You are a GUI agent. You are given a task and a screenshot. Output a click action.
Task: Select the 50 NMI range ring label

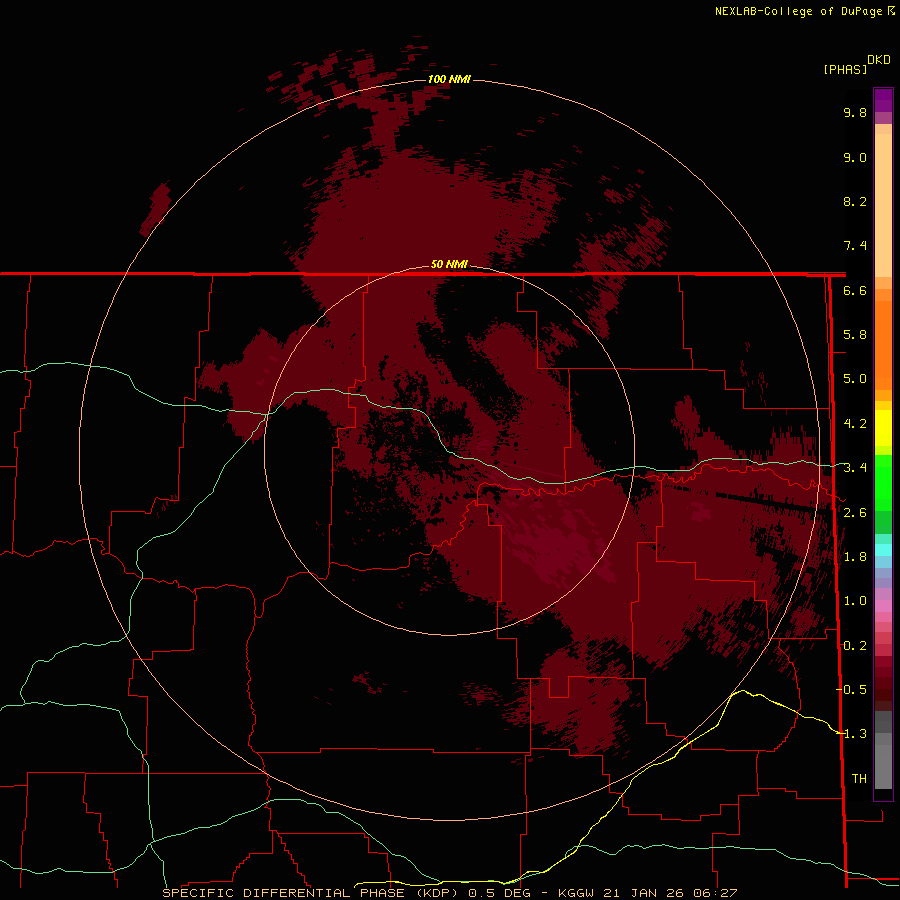click(449, 264)
